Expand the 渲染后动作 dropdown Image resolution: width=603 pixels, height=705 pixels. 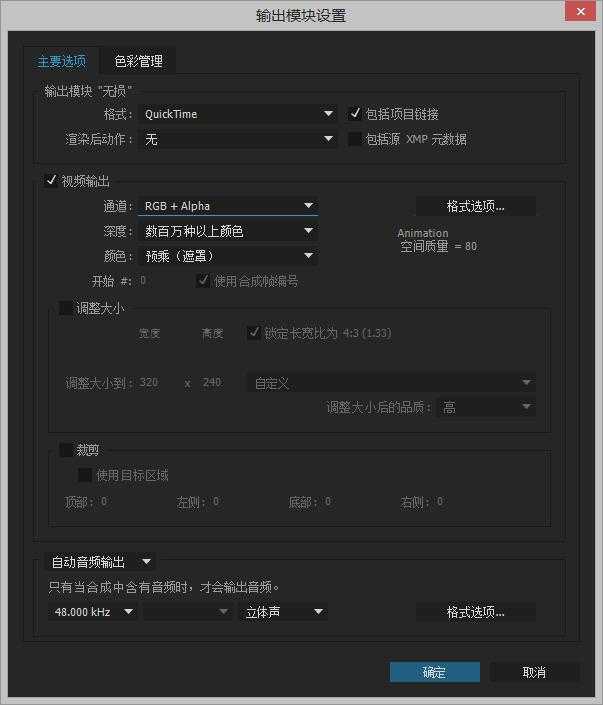(238, 139)
